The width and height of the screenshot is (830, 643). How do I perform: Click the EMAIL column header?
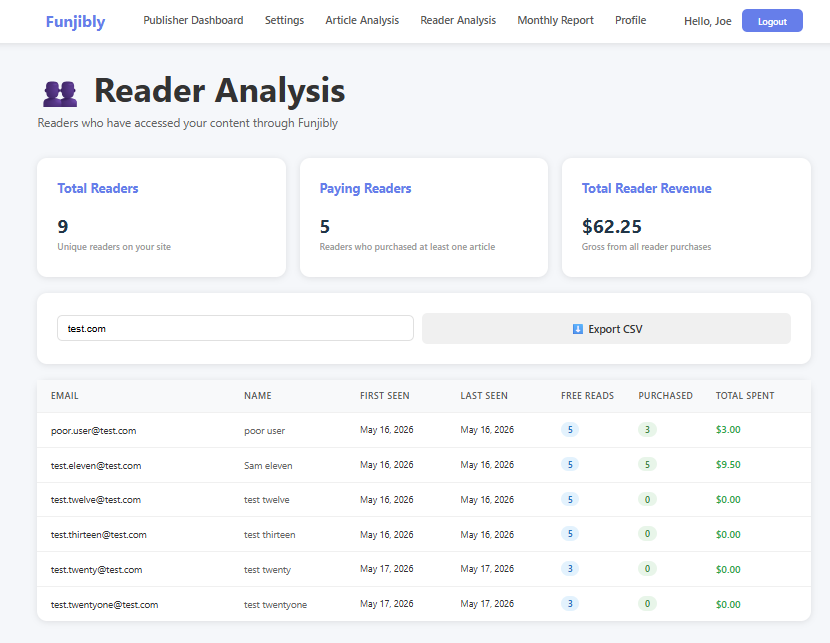click(65, 395)
